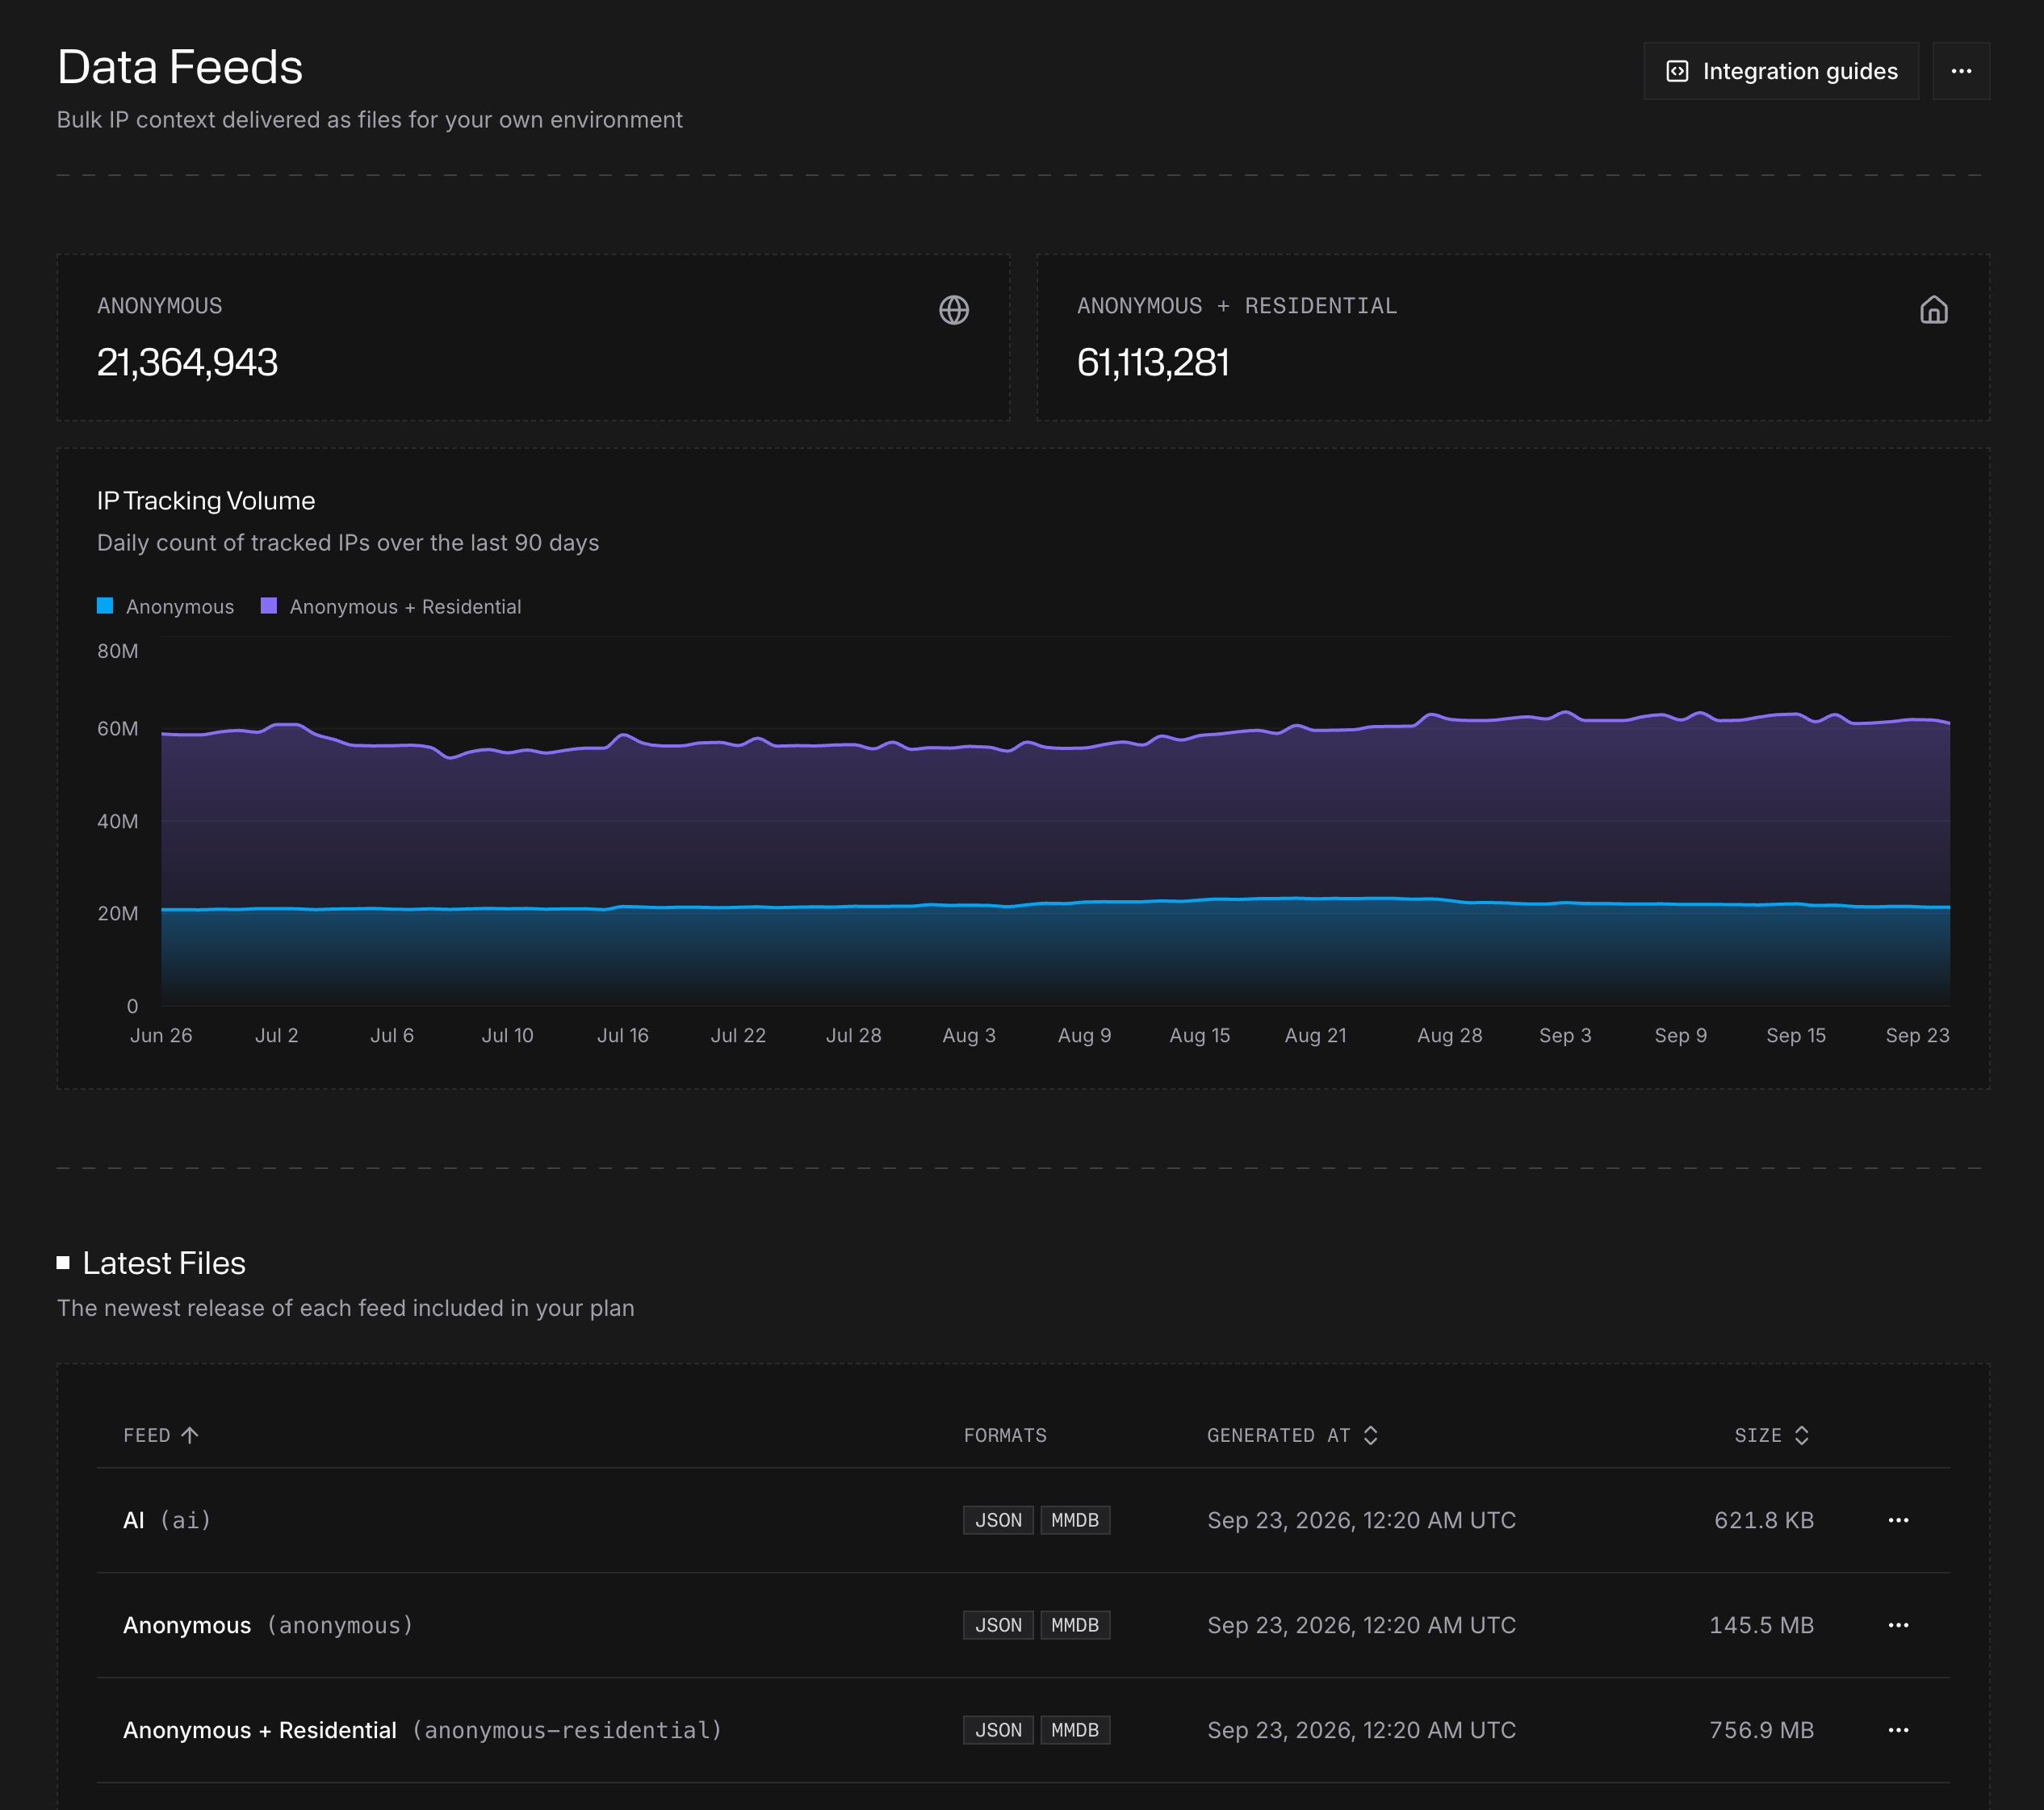Click the Sep 23 label on chart axis
2044x1810 pixels.
tap(1917, 1035)
